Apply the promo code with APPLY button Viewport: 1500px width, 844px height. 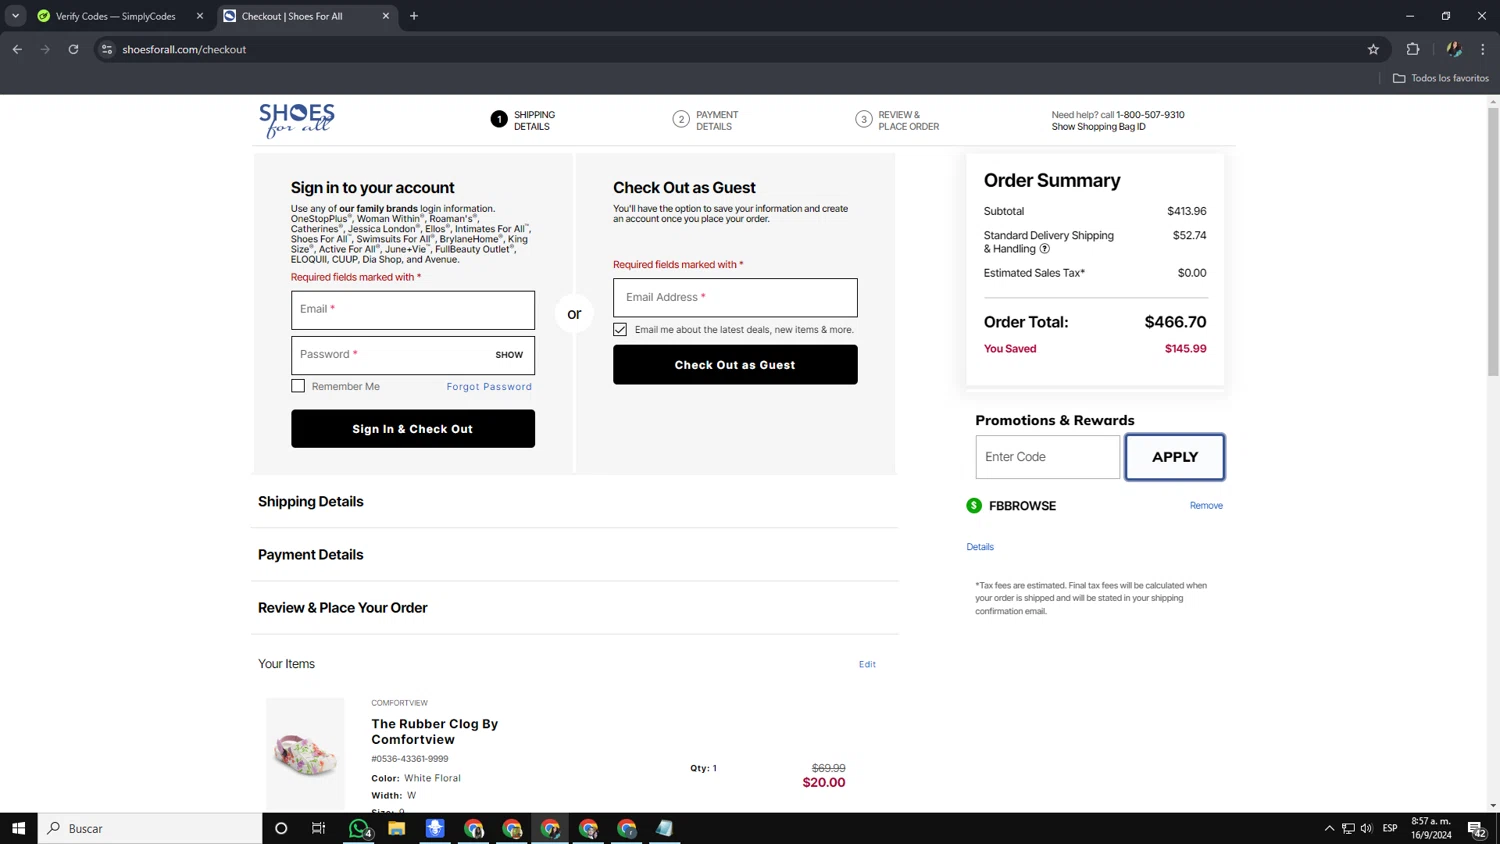coord(1175,457)
